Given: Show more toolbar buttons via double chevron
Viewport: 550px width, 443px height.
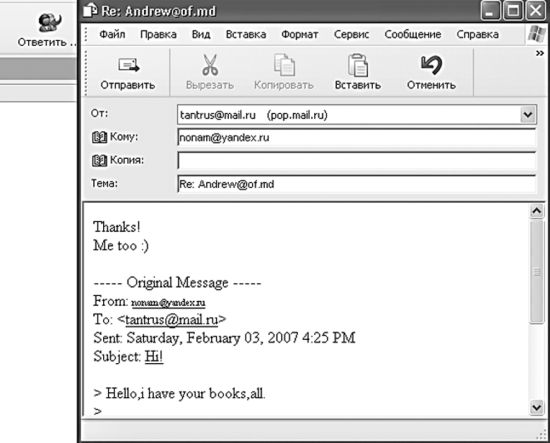Looking at the screenshot, I should [x=540, y=53].
